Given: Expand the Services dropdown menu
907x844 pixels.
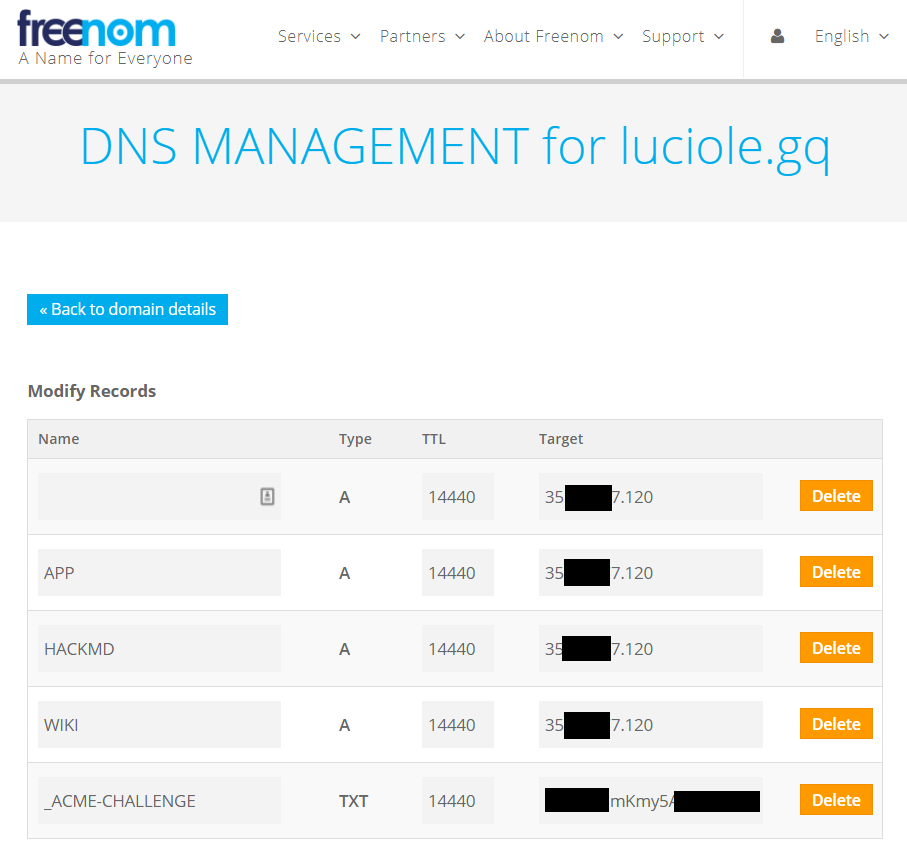Looking at the screenshot, I should pos(319,36).
